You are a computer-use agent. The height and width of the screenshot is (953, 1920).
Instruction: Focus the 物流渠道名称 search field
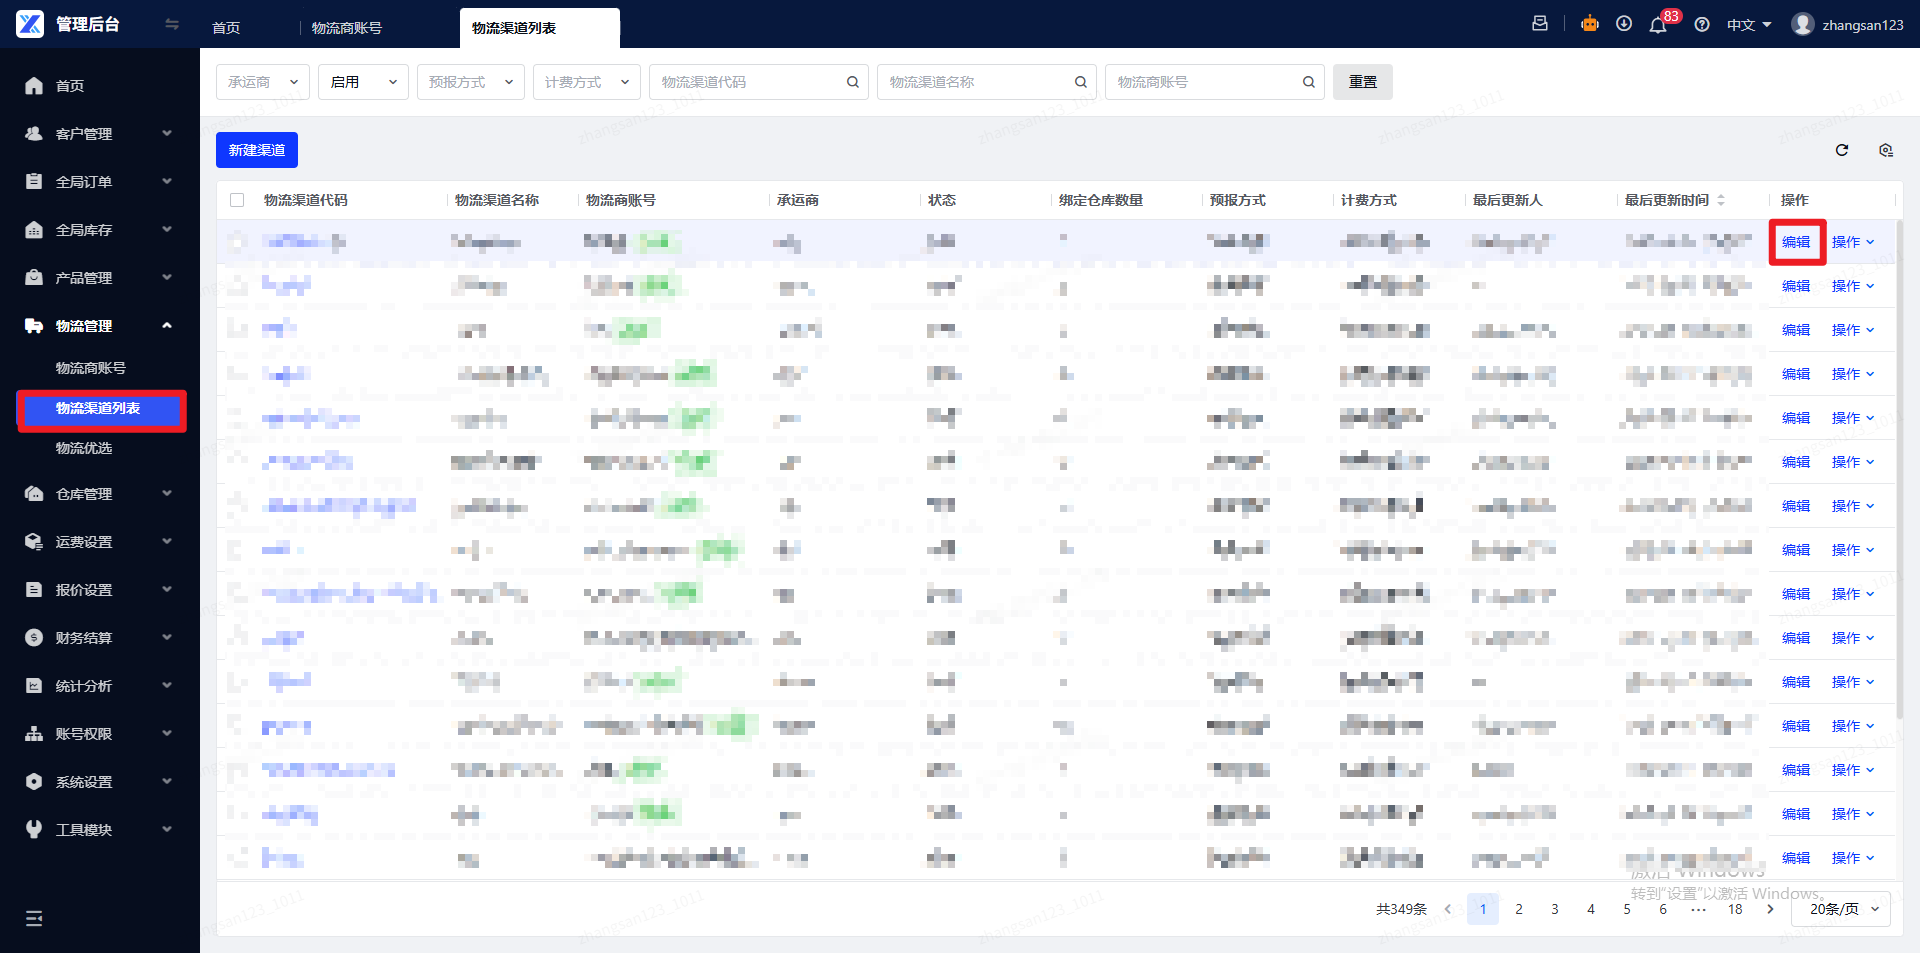click(987, 82)
